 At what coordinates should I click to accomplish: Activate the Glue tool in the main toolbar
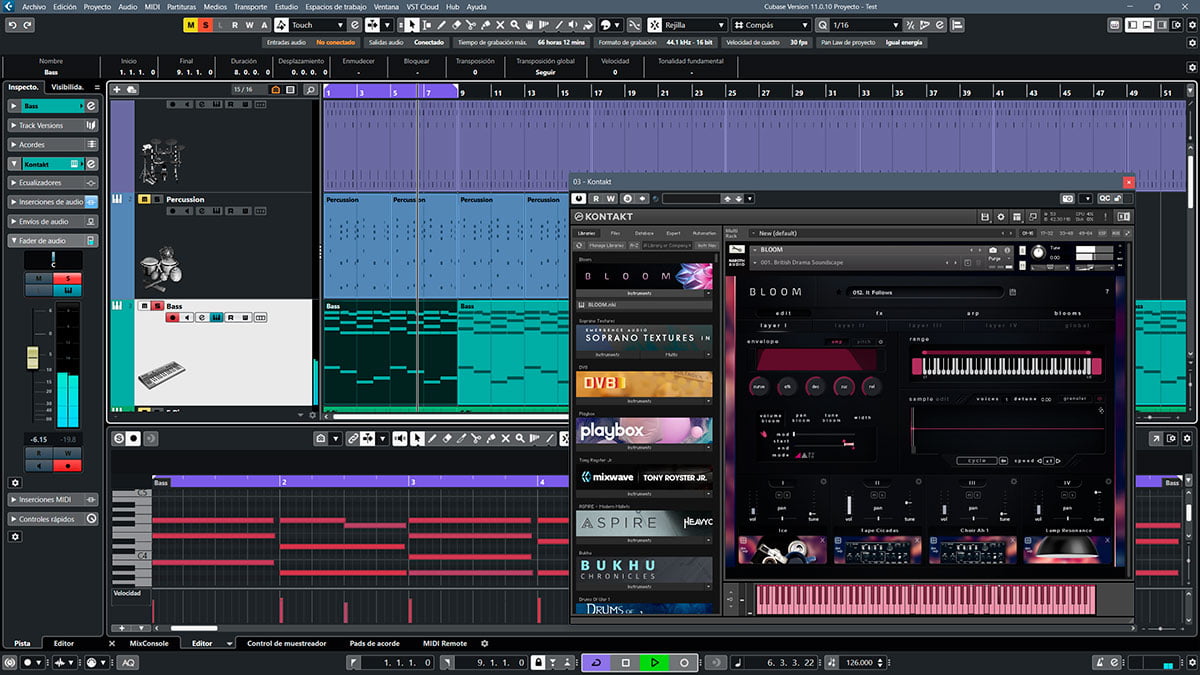click(487, 24)
